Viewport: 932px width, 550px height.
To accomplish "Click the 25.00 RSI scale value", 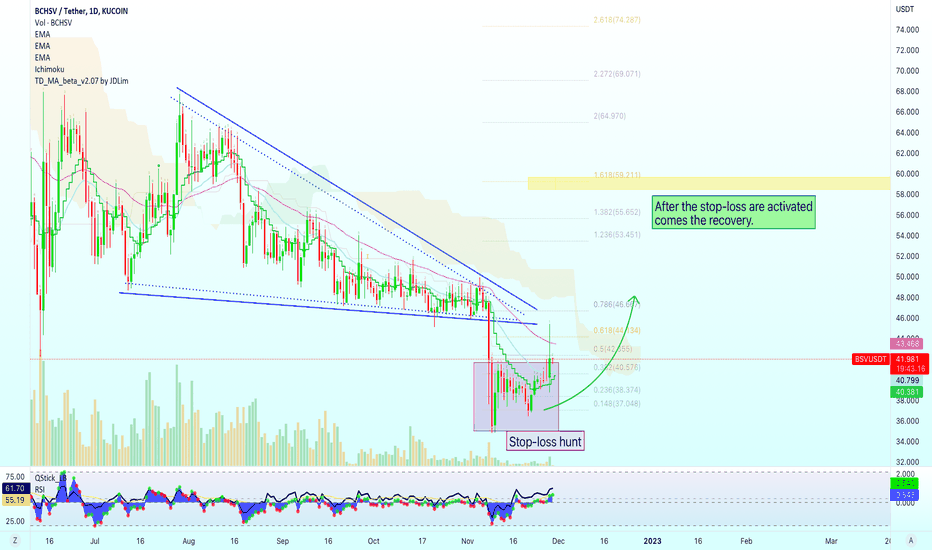I will tap(15, 521).
